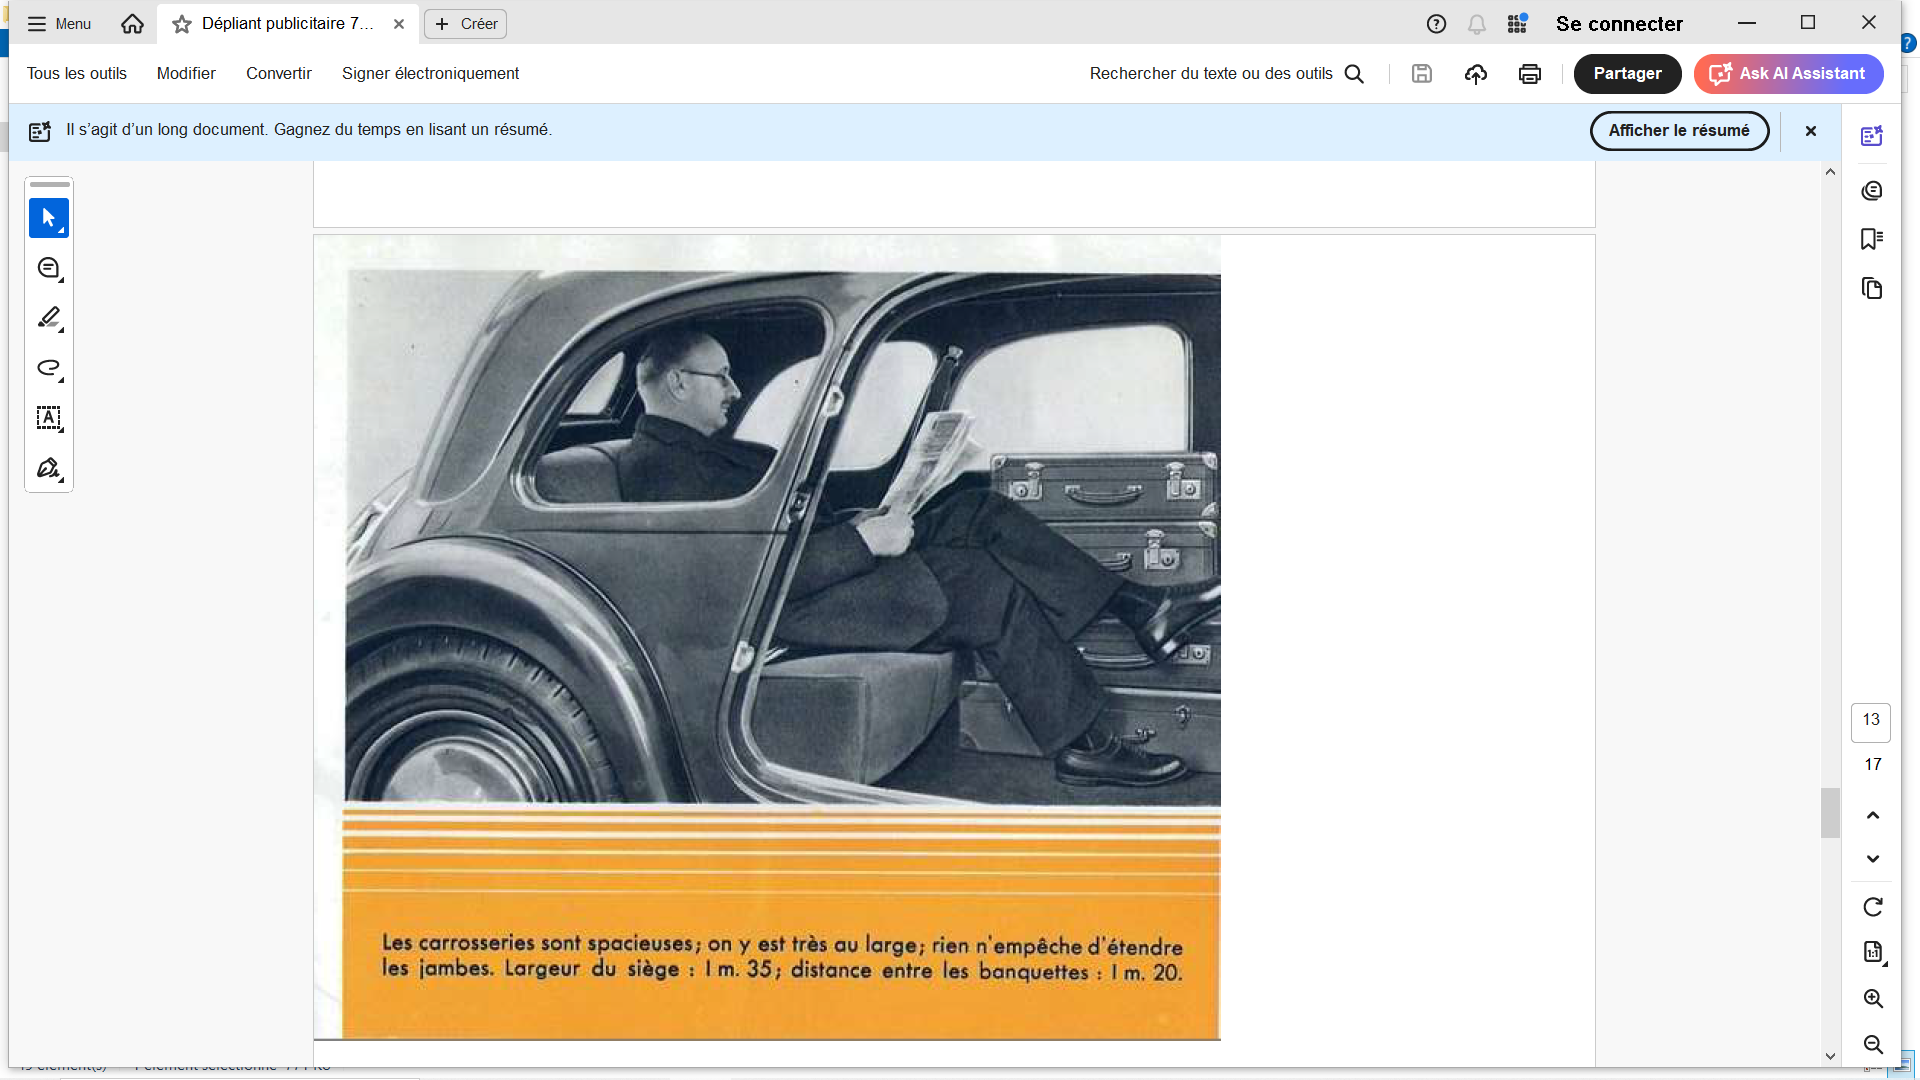Star the Dépliant publicitaire document tab
1920x1080 pixels.
pos(182,24)
